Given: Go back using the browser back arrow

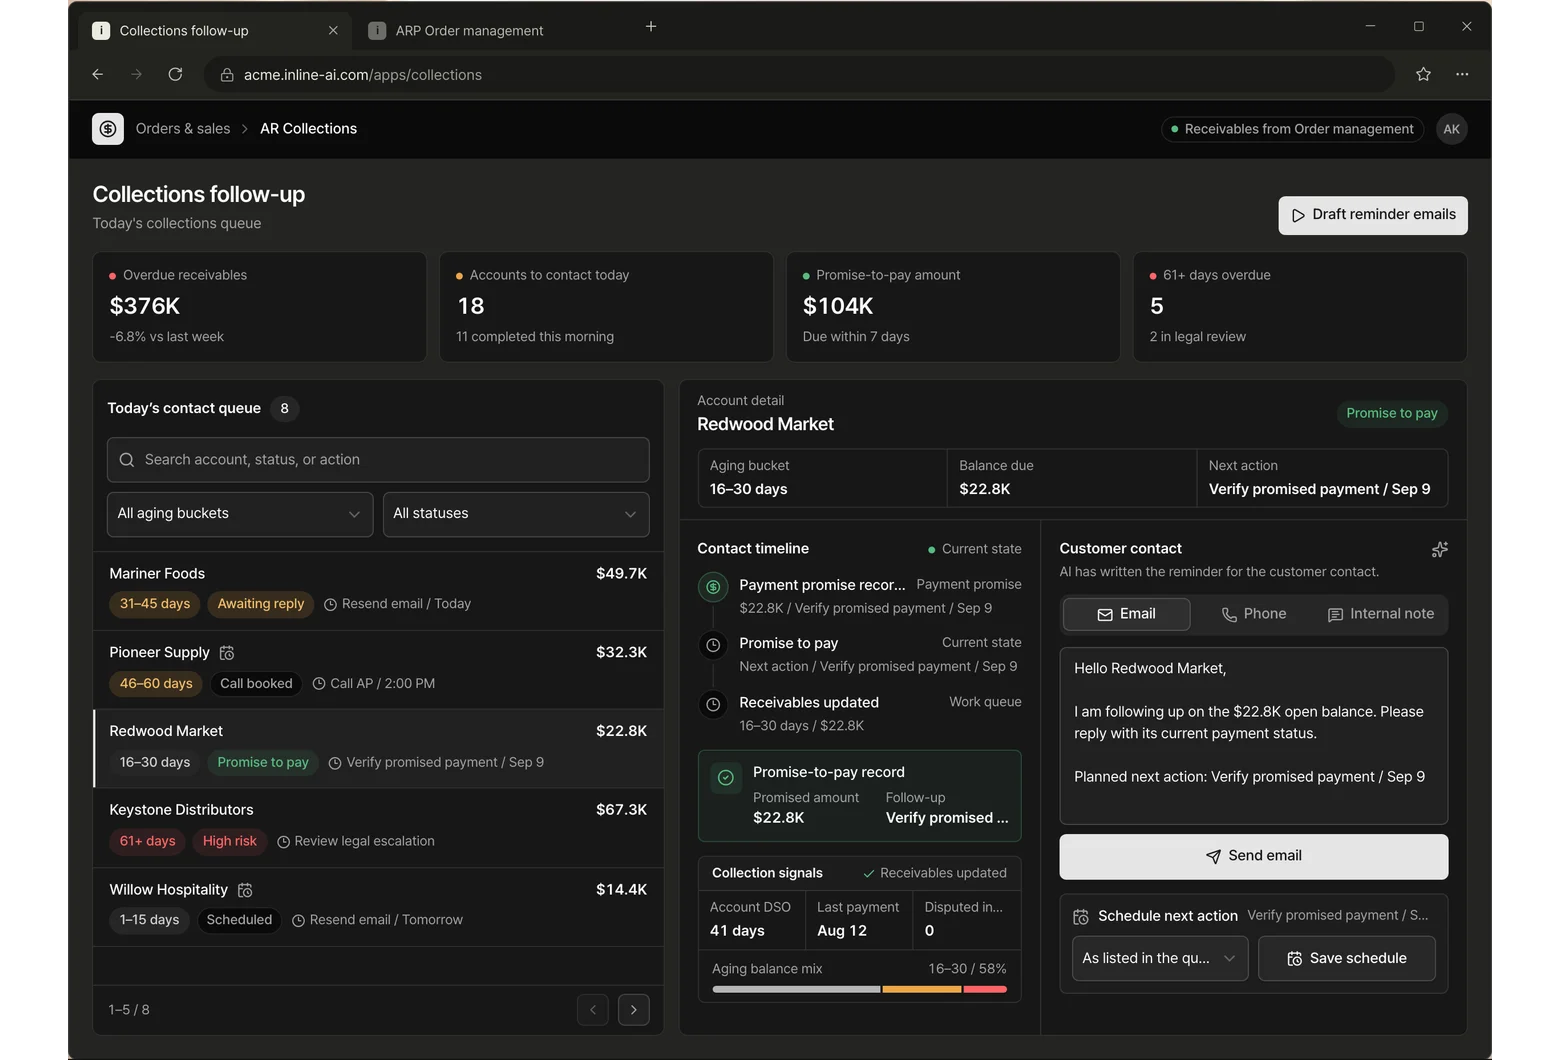Looking at the screenshot, I should pos(97,74).
